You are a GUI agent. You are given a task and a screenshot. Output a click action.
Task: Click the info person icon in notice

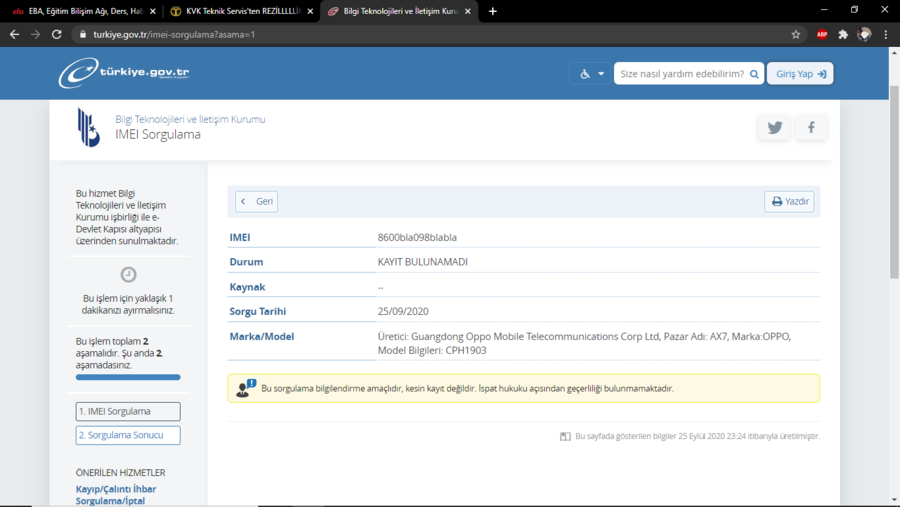(x=246, y=388)
